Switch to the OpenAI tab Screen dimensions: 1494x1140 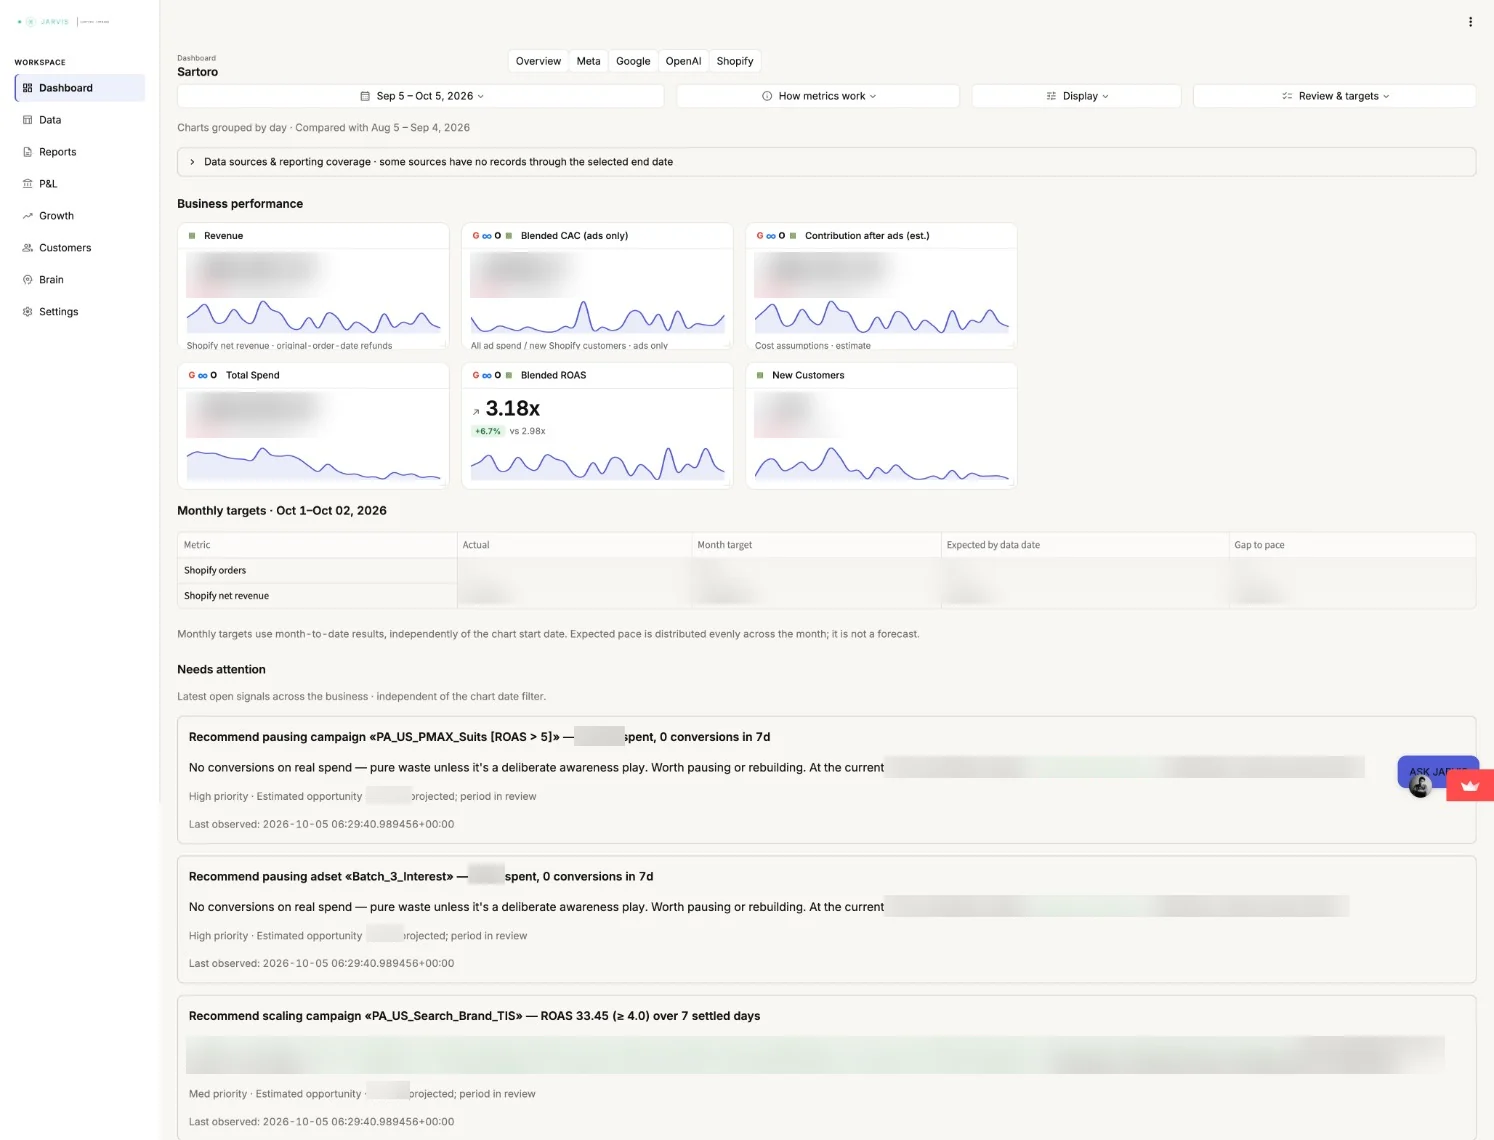click(683, 61)
